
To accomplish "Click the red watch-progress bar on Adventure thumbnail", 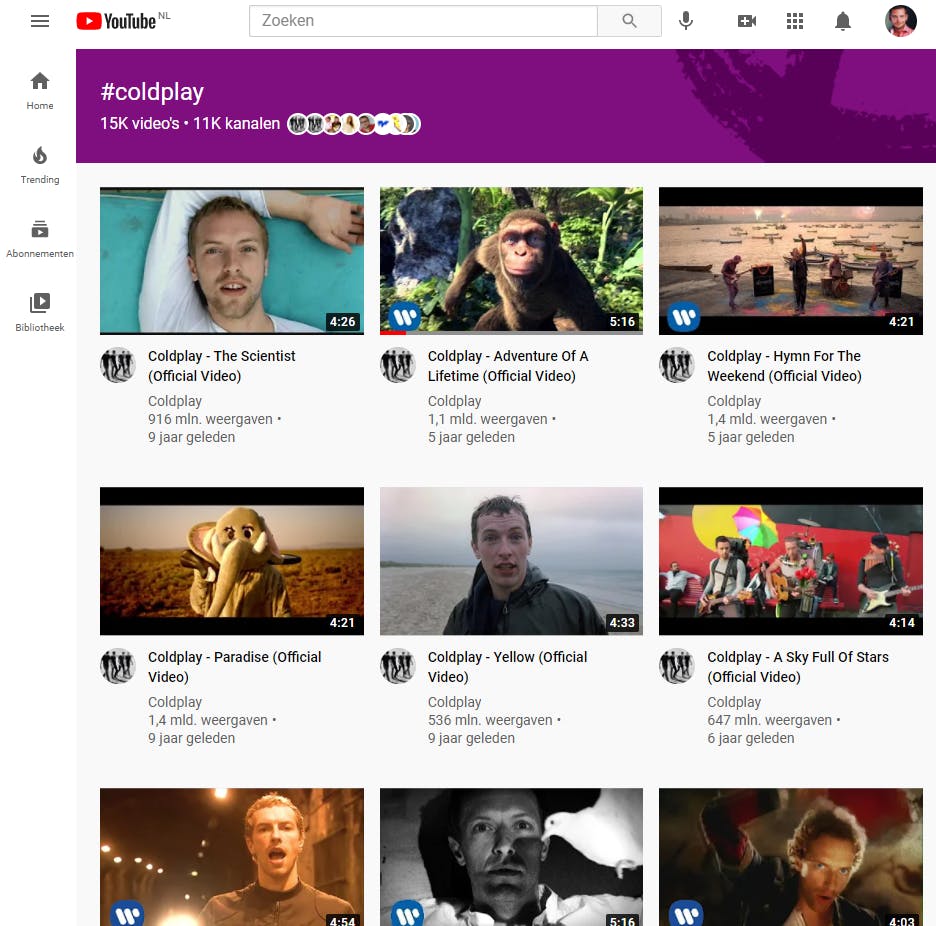I will point(393,333).
